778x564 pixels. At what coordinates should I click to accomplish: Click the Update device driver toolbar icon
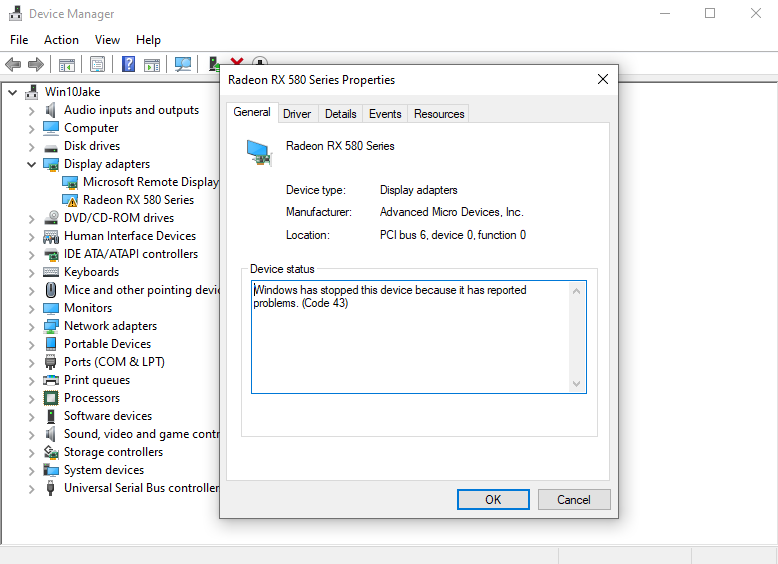[214, 64]
